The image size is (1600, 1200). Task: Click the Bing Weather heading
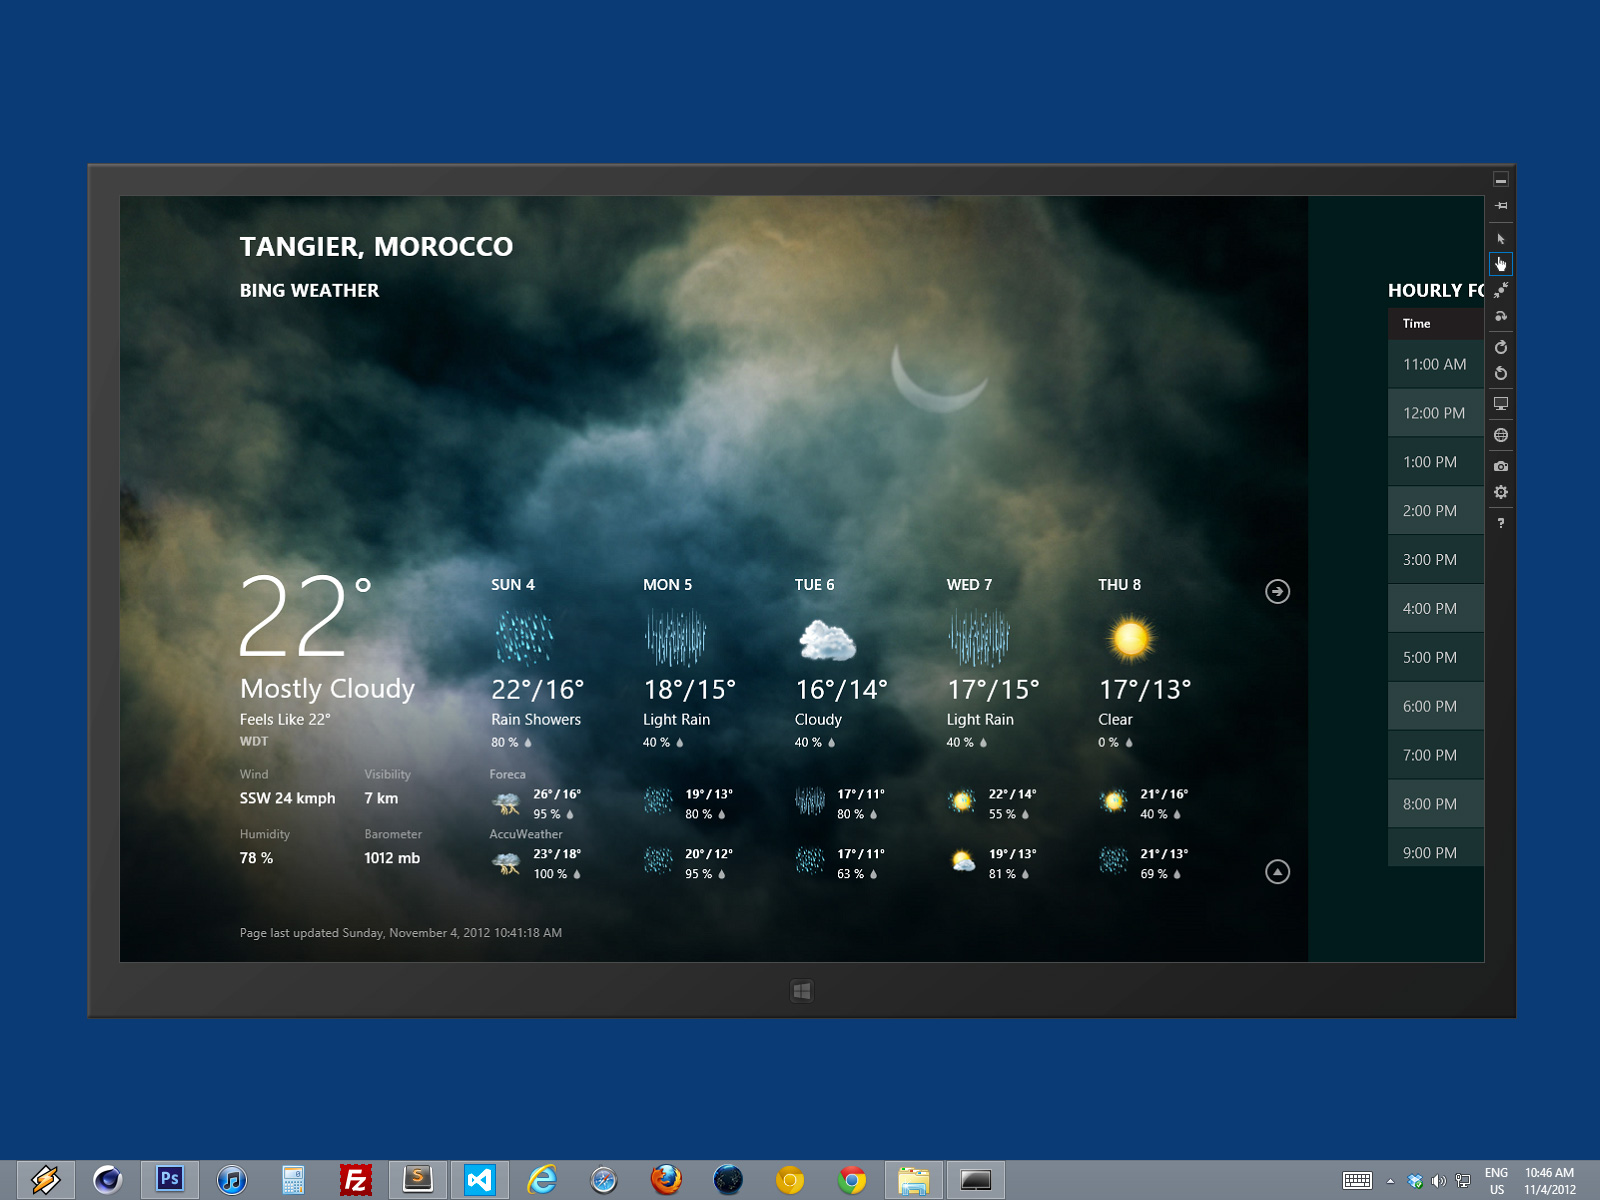309,290
